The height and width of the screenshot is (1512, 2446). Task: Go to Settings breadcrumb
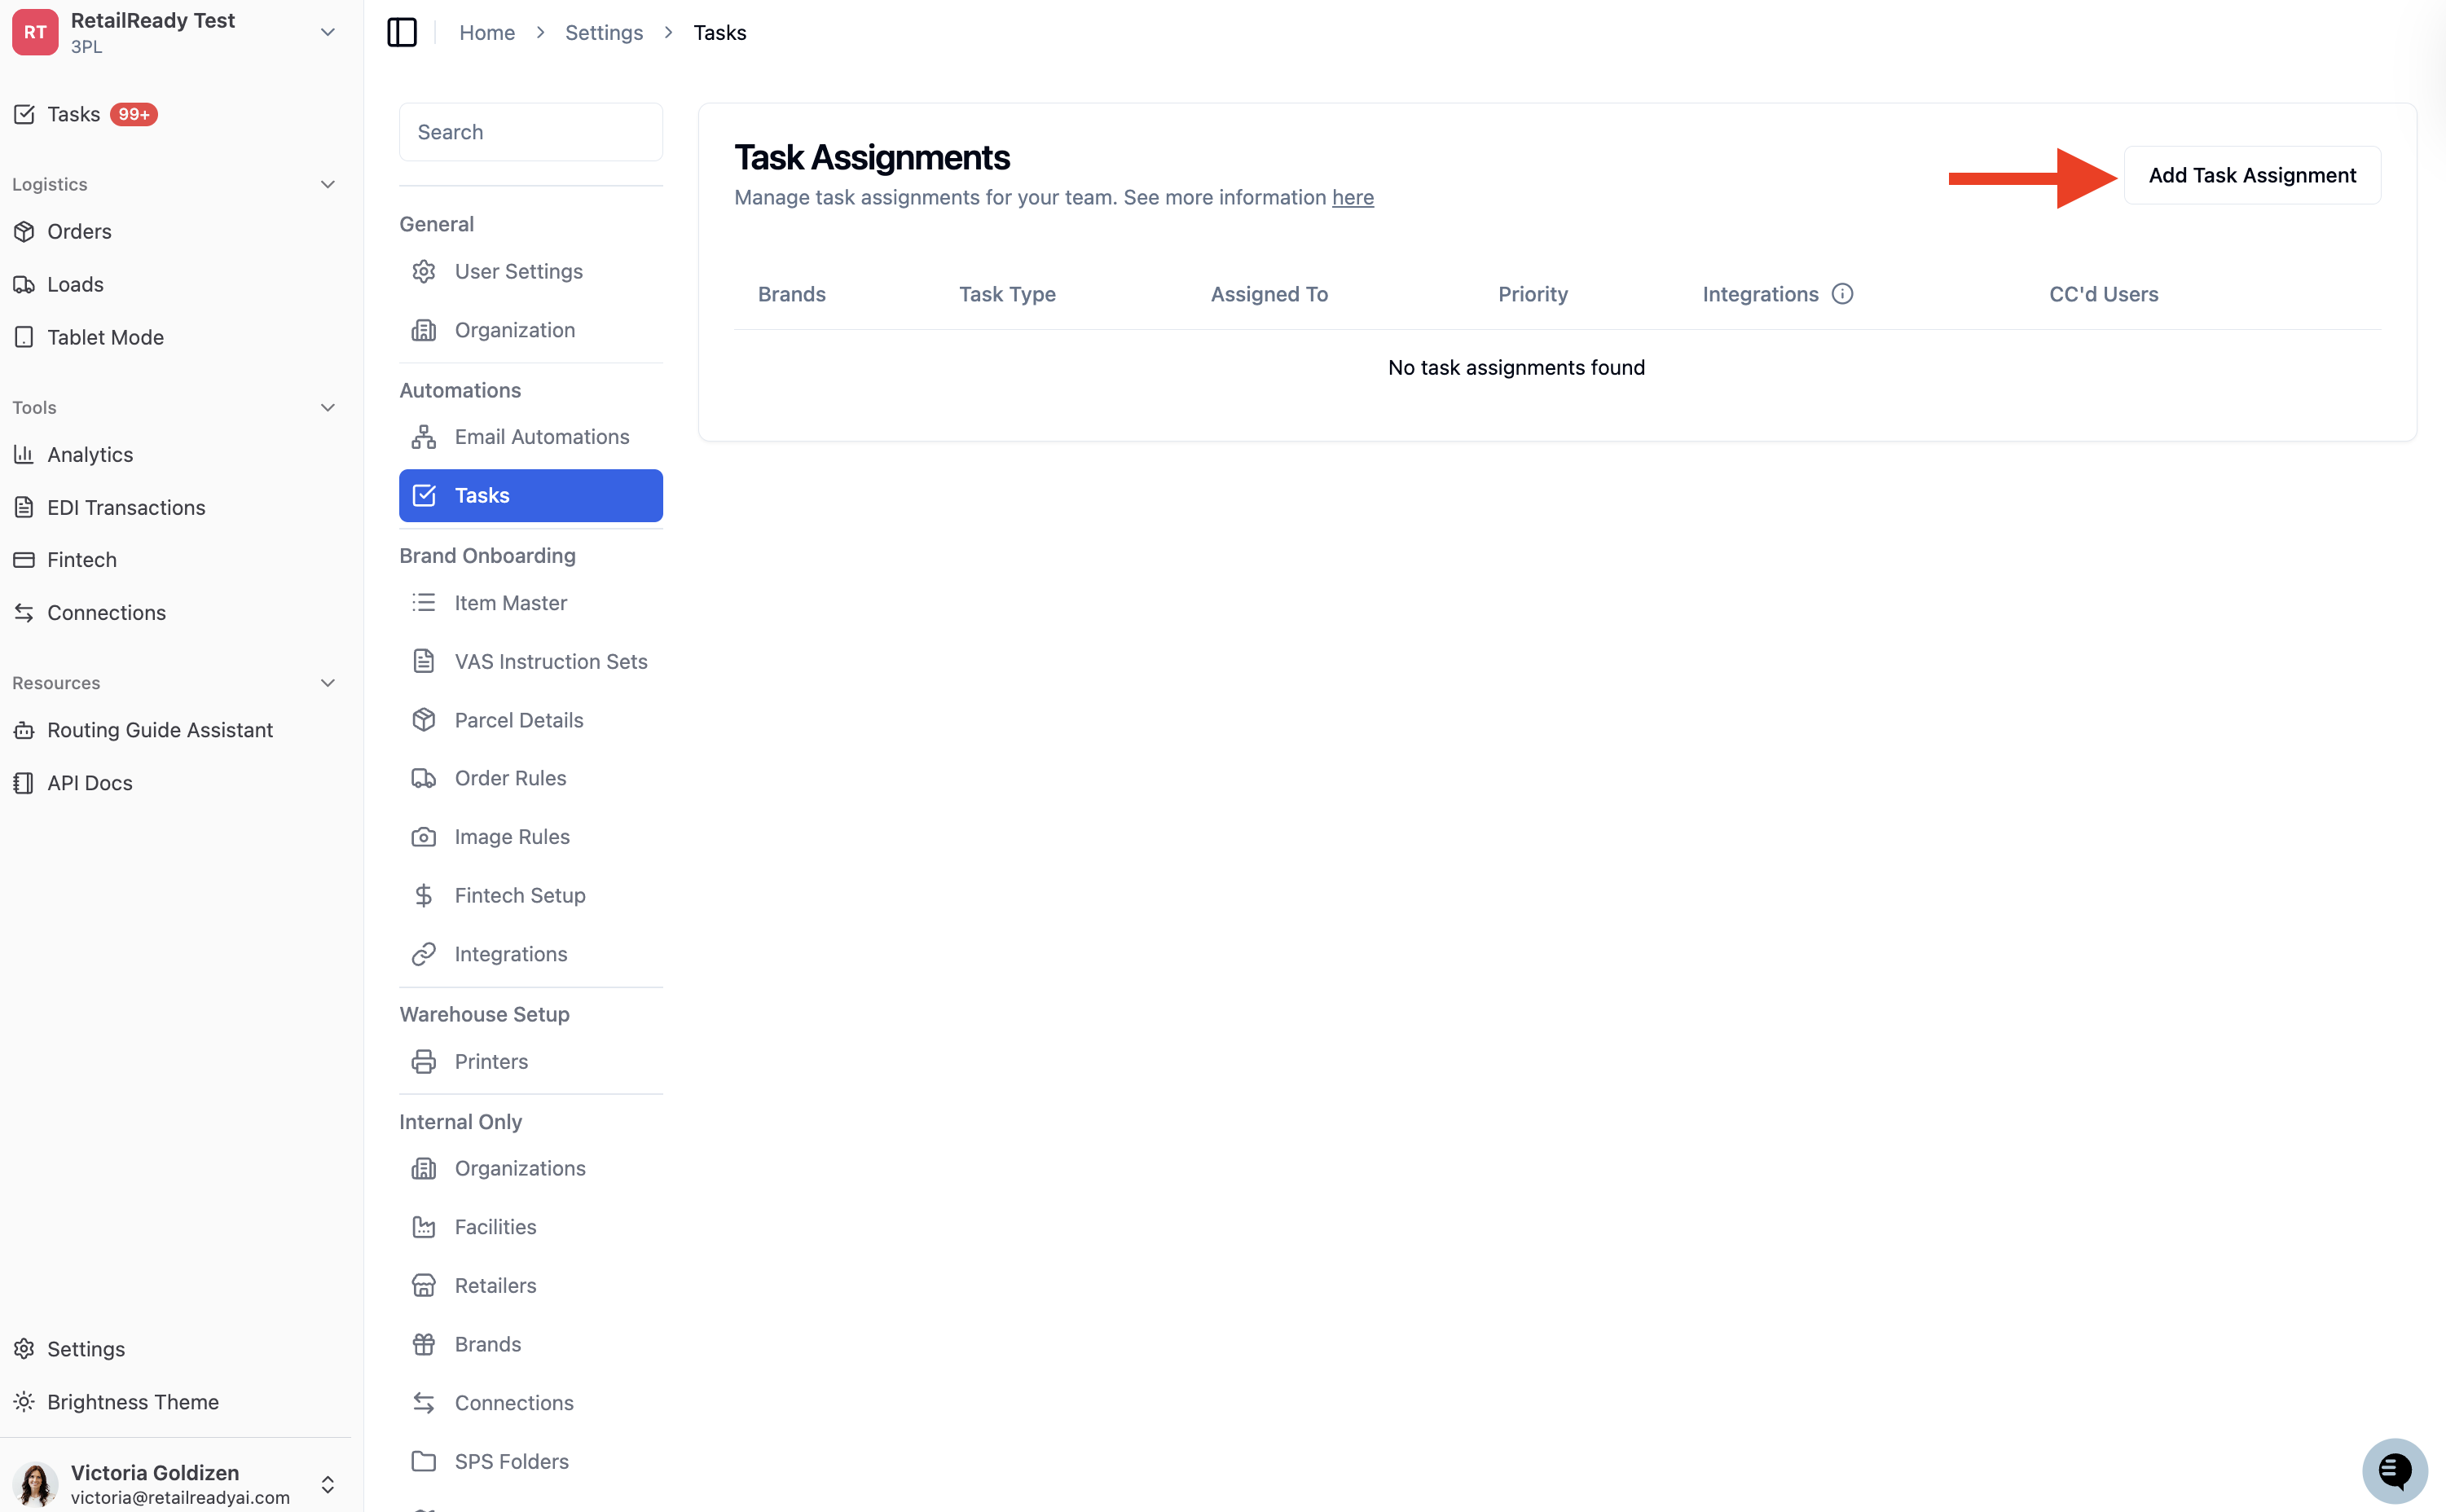(603, 32)
